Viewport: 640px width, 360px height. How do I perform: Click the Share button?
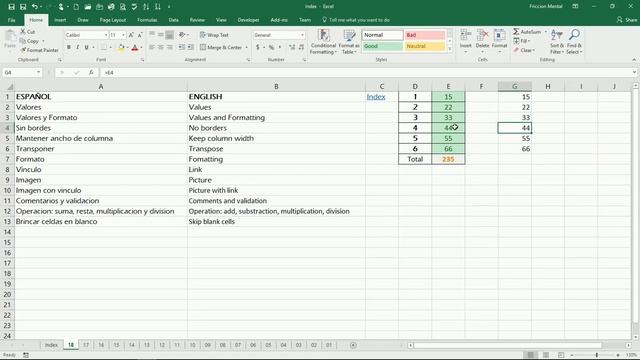[x=627, y=20]
